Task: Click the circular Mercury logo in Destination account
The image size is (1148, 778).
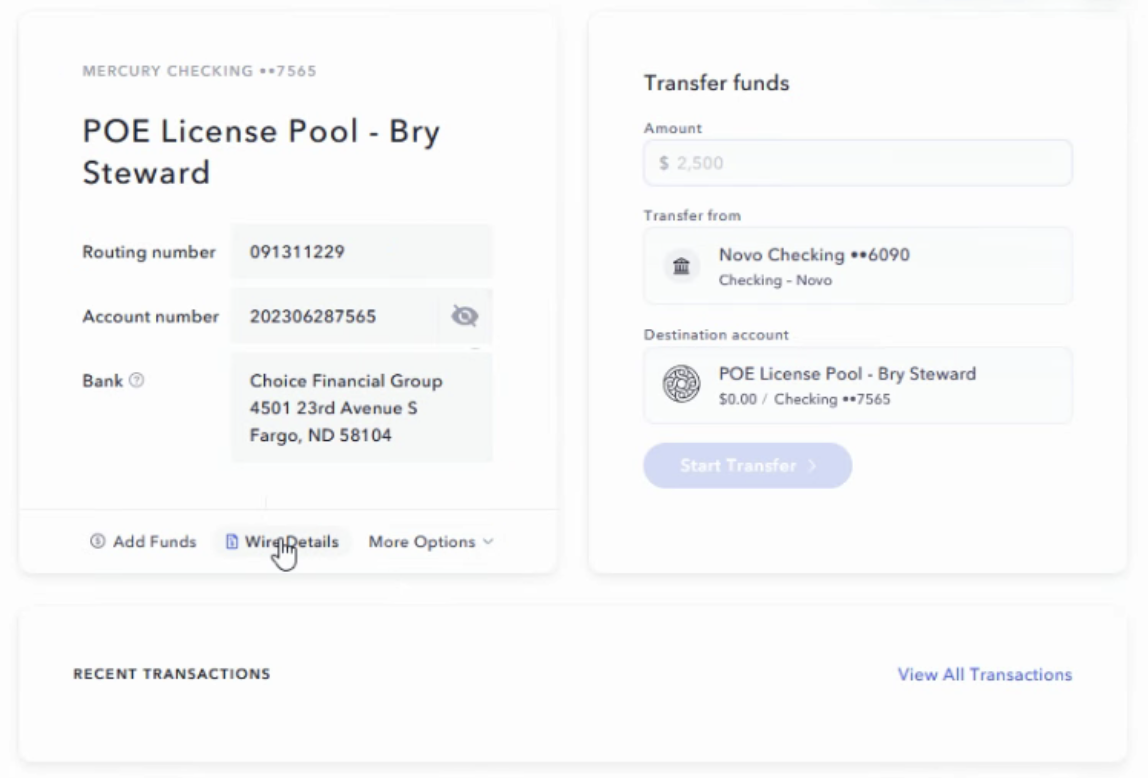Action: (681, 385)
